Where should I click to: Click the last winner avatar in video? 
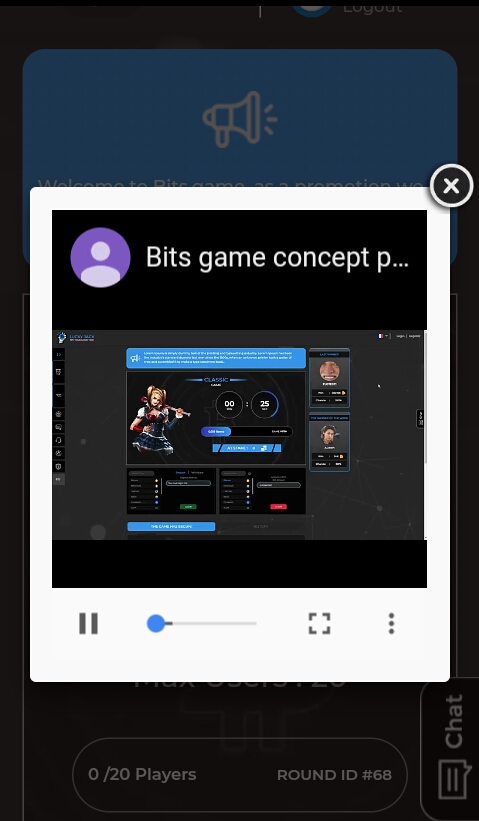pos(330,371)
